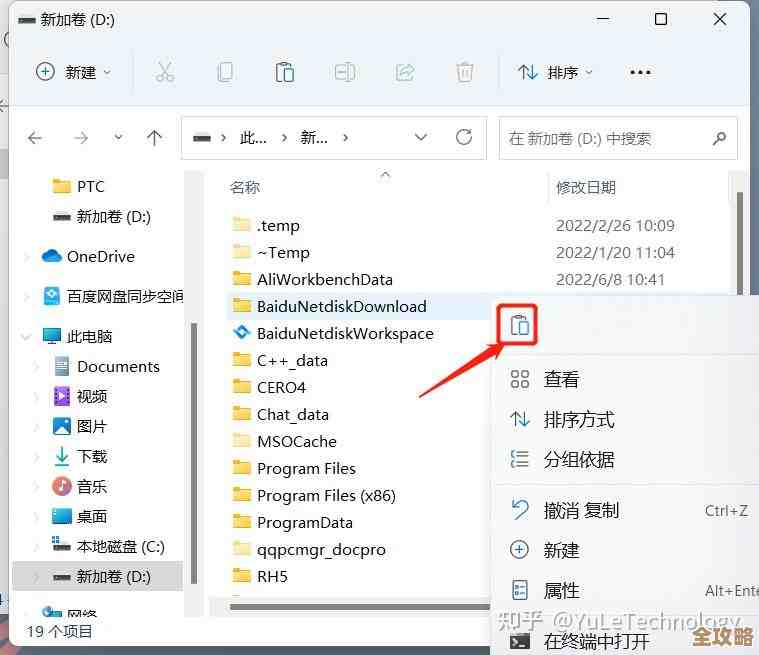The height and width of the screenshot is (655, 759).
Task: Click the Pictures icon in sidebar
Action: pyautogui.click(x=61, y=426)
